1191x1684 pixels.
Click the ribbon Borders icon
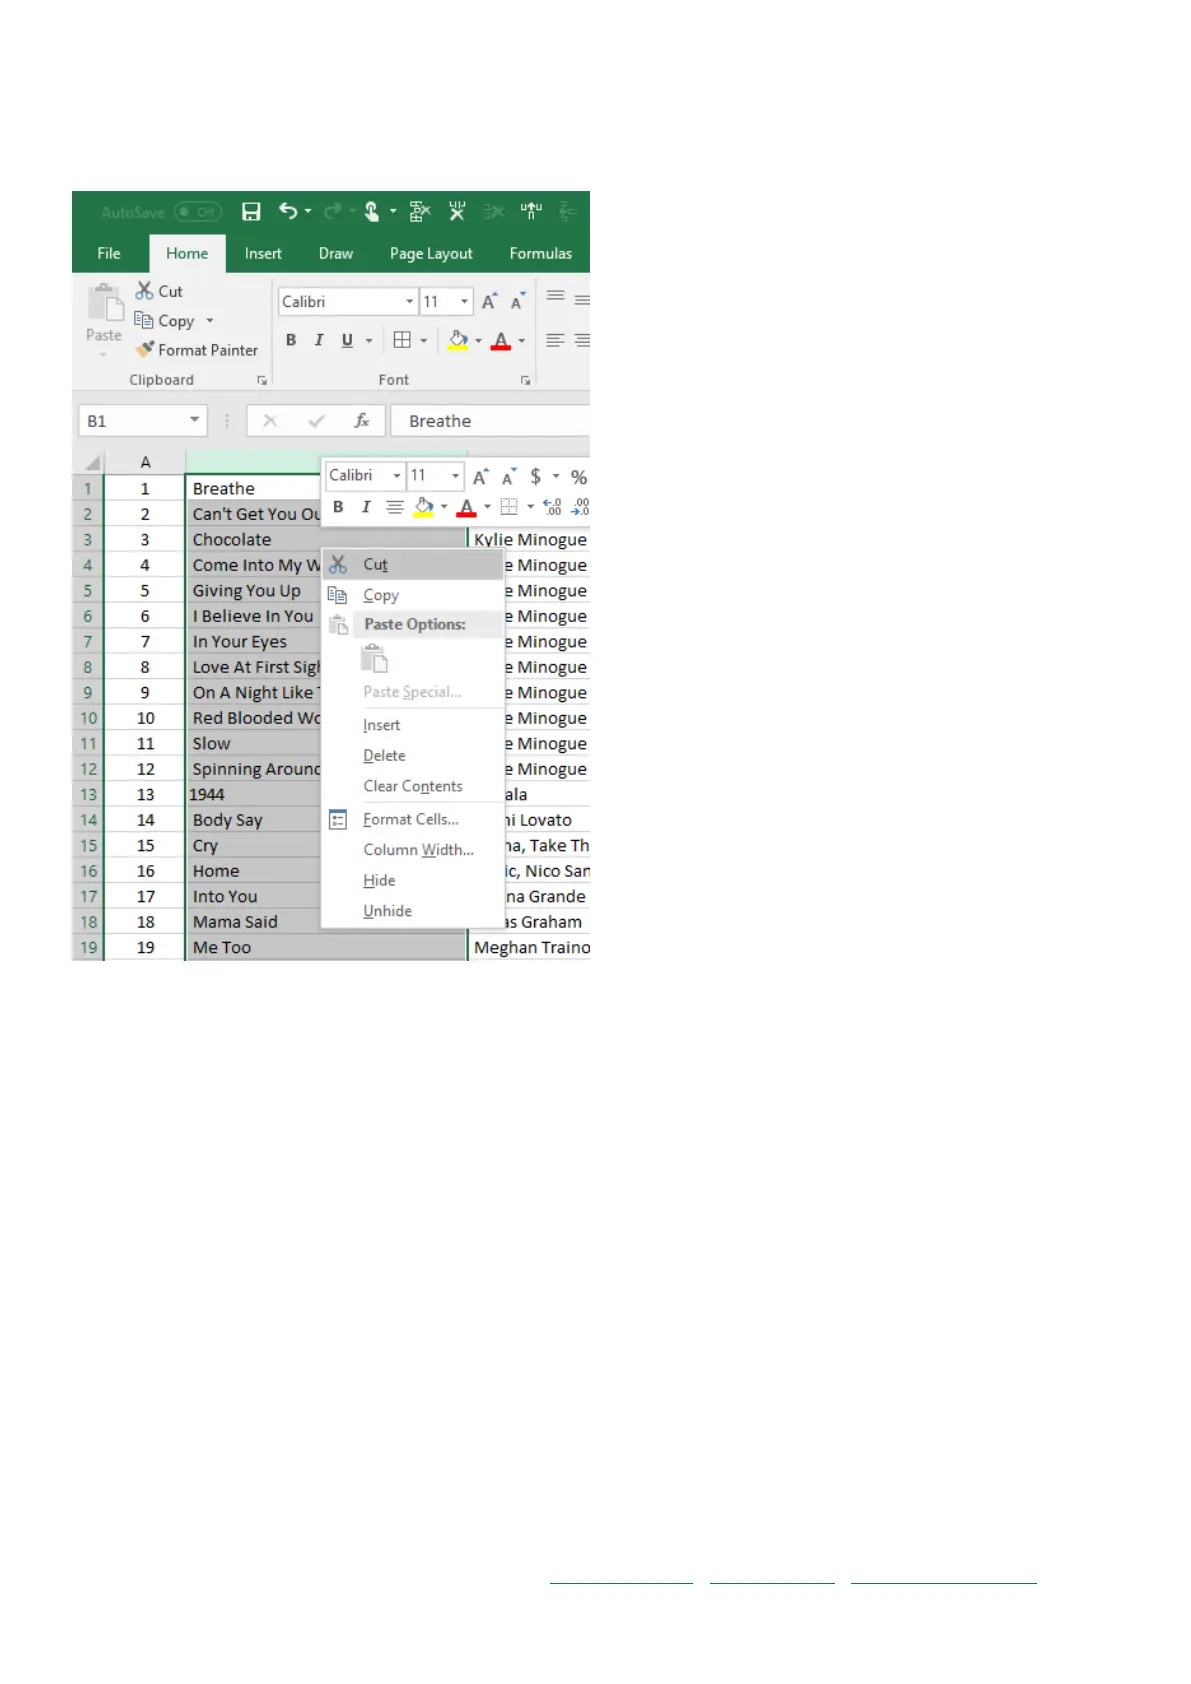click(402, 340)
